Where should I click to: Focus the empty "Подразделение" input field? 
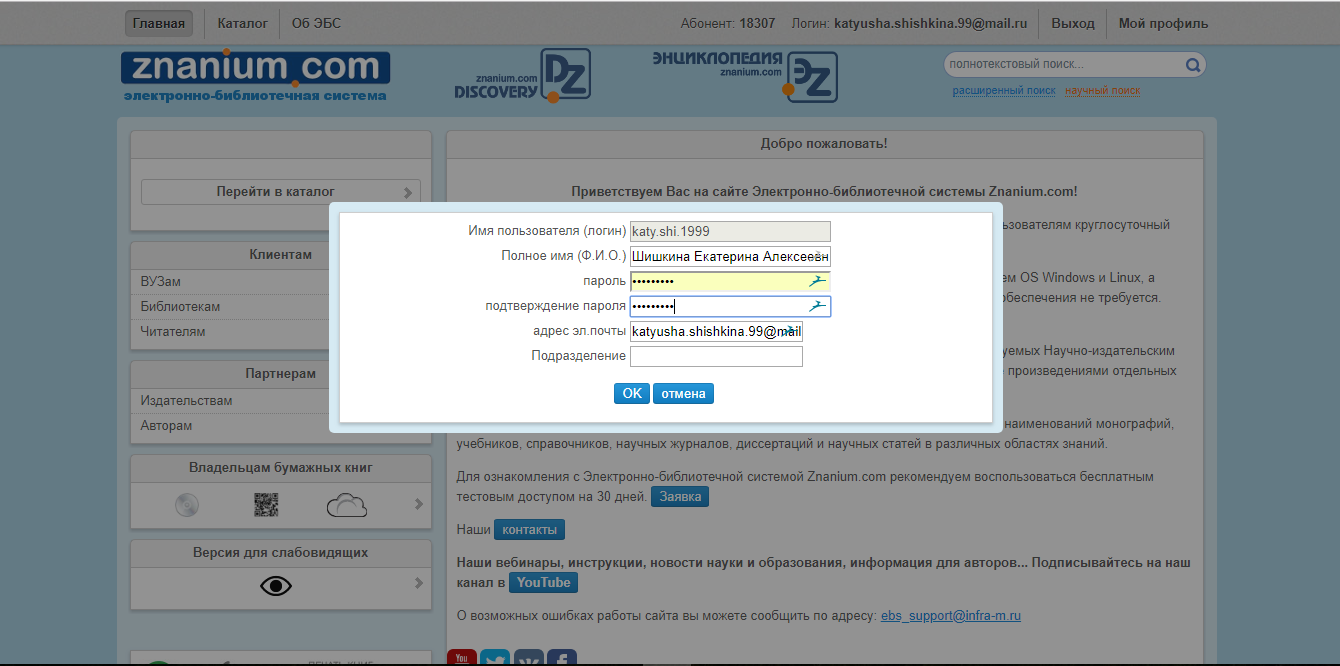click(x=716, y=356)
